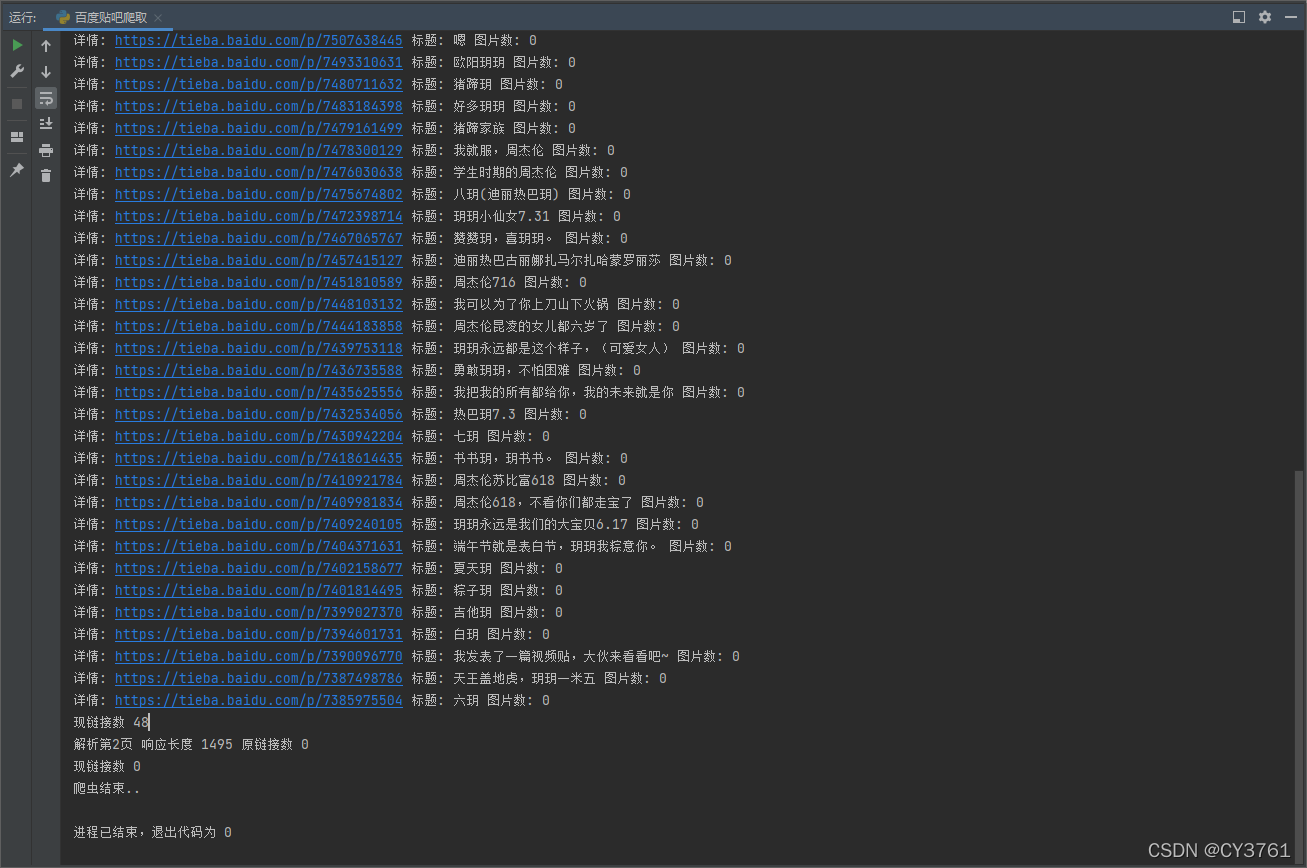This screenshot has width=1307, height=868.
Task: Close the 百度贴吧爬取 run tab
Action: 158,17
